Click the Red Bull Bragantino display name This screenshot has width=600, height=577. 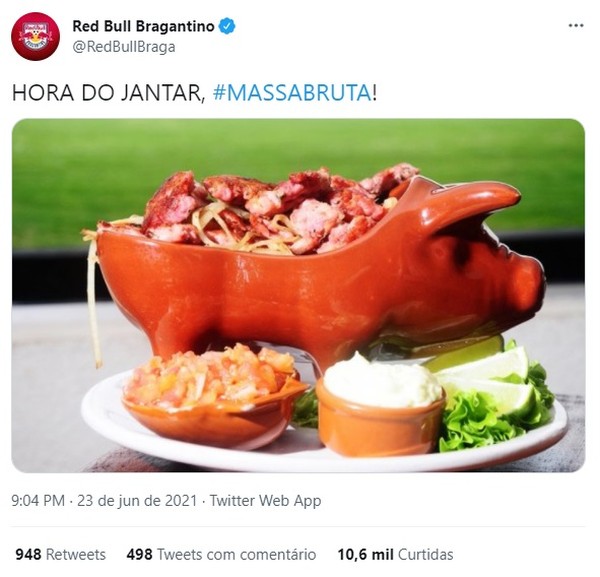coord(143,26)
